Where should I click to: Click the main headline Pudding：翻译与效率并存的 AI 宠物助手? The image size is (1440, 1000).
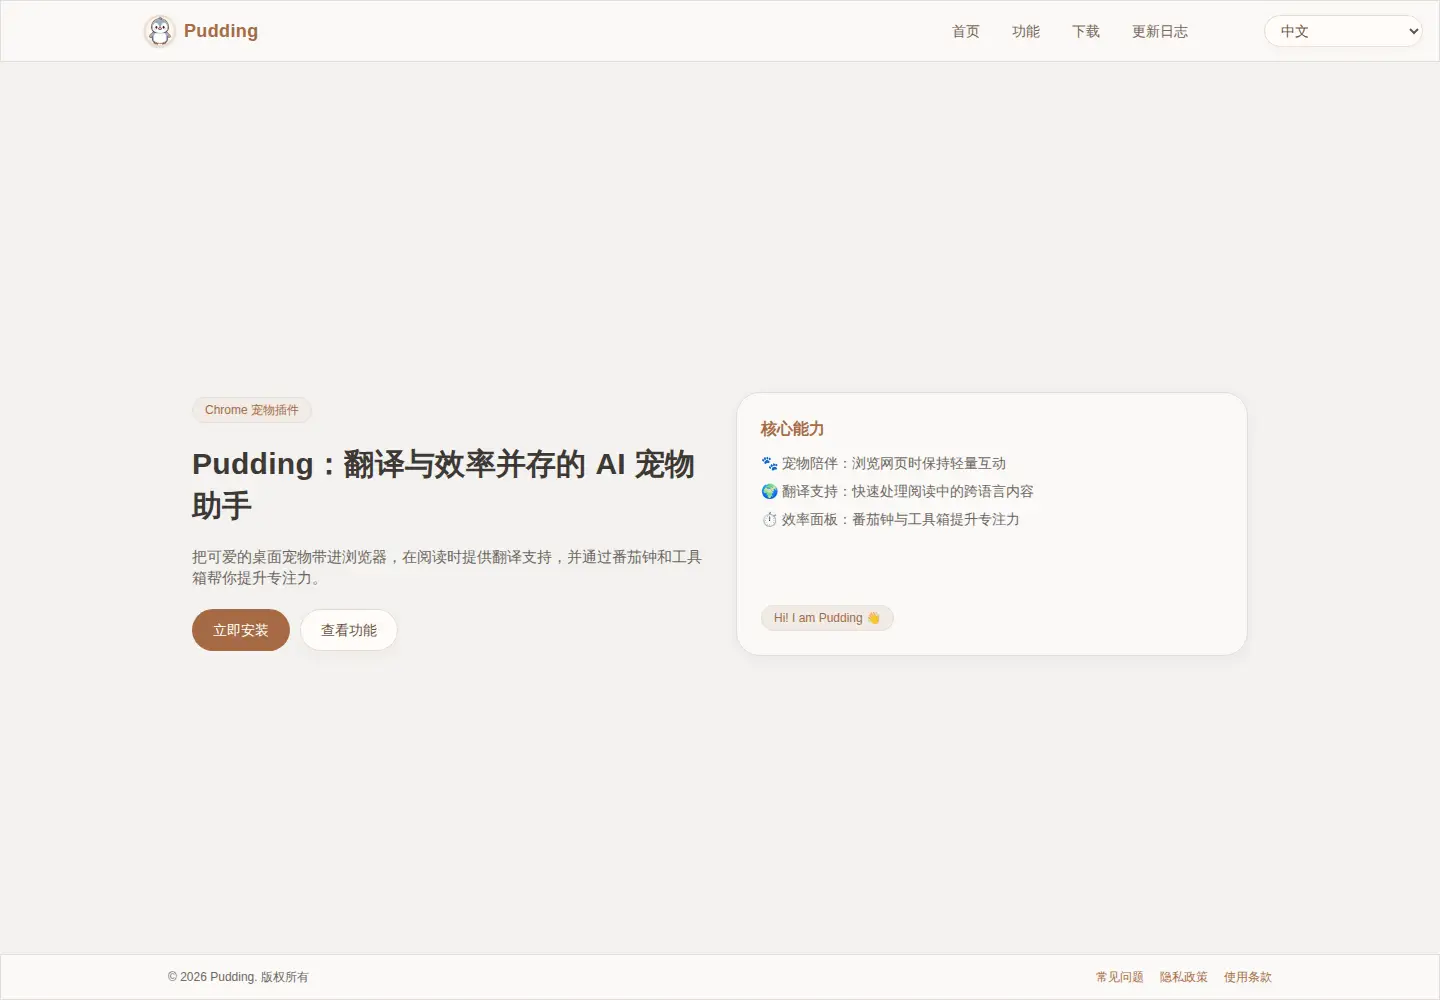pos(444,484)
